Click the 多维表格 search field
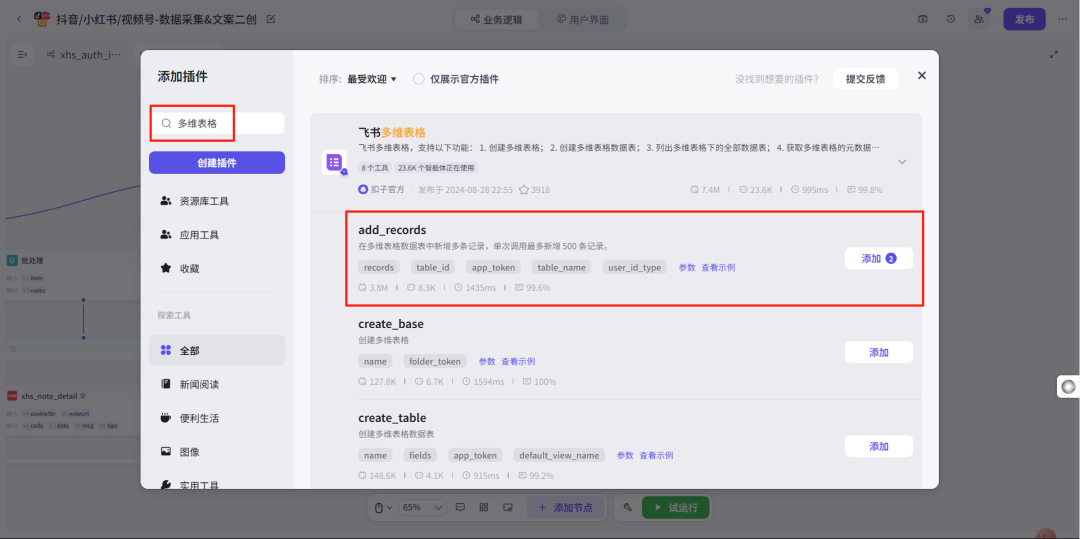 [x=217, y=123]
